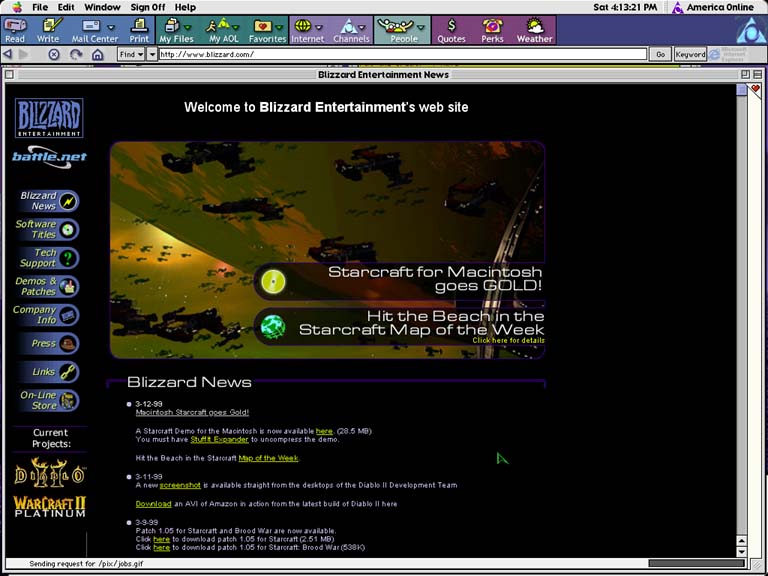Open the Macintosh Starcraft goes Gold link
This screenshot has height=576, width=768.
coord(192,412)
